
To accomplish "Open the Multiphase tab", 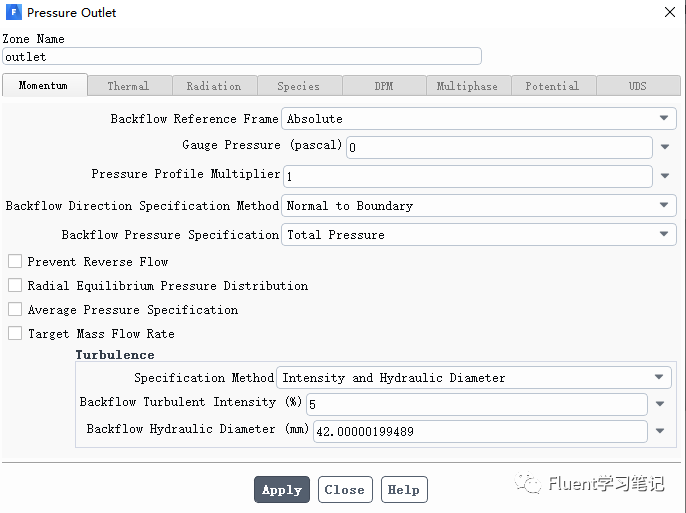I will [x=469, y=86].
